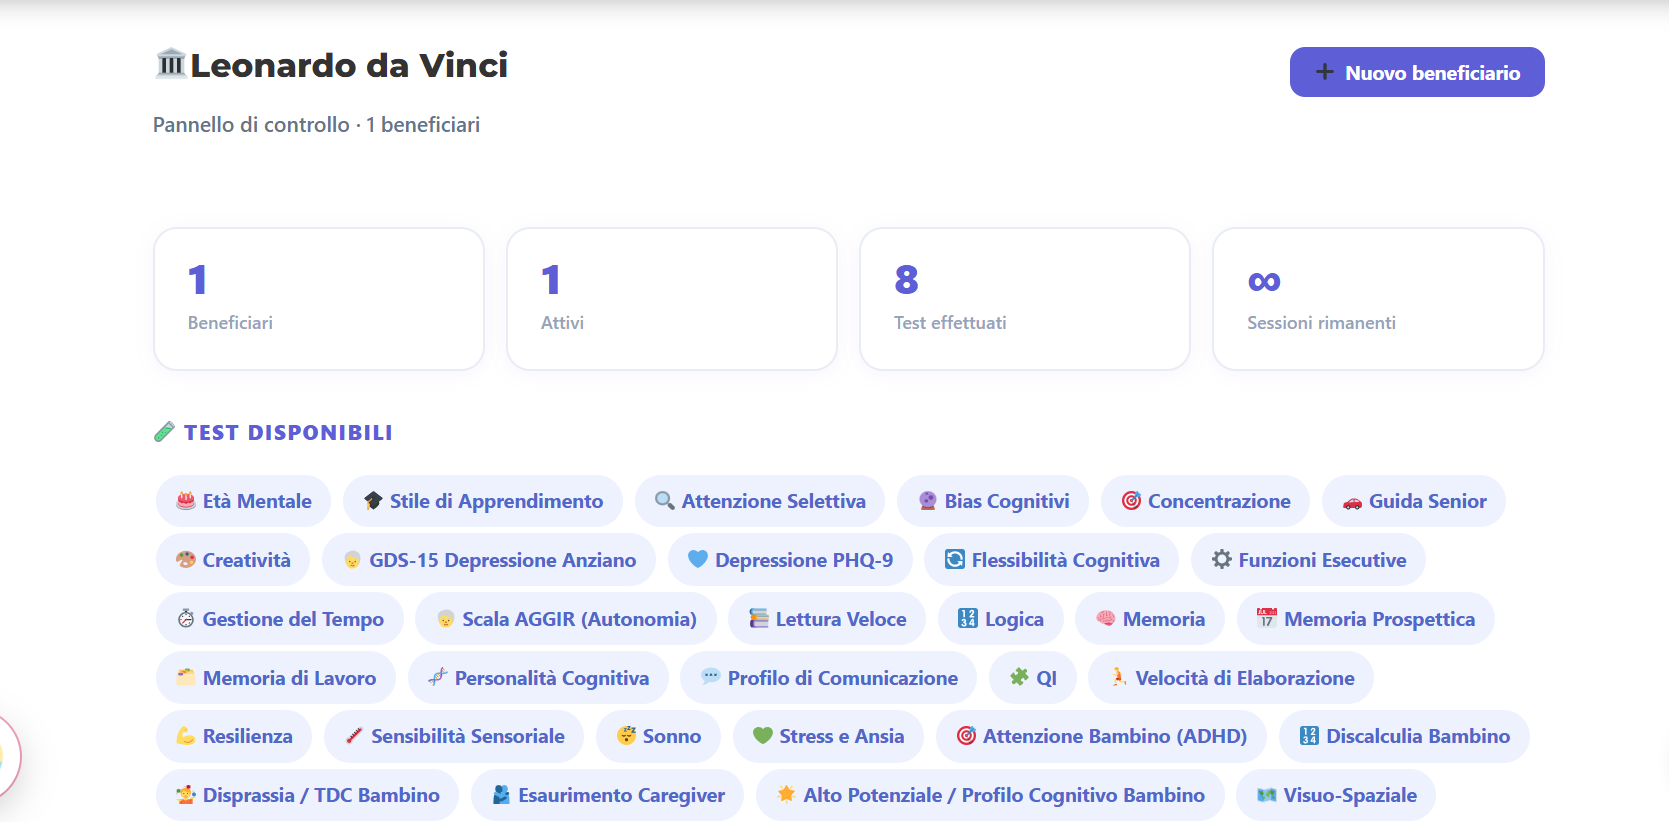Image resolution: width=1669 pixels, height=822 pixels.
Task: Open the Stress e Ansia test
Action: point(828,736)
